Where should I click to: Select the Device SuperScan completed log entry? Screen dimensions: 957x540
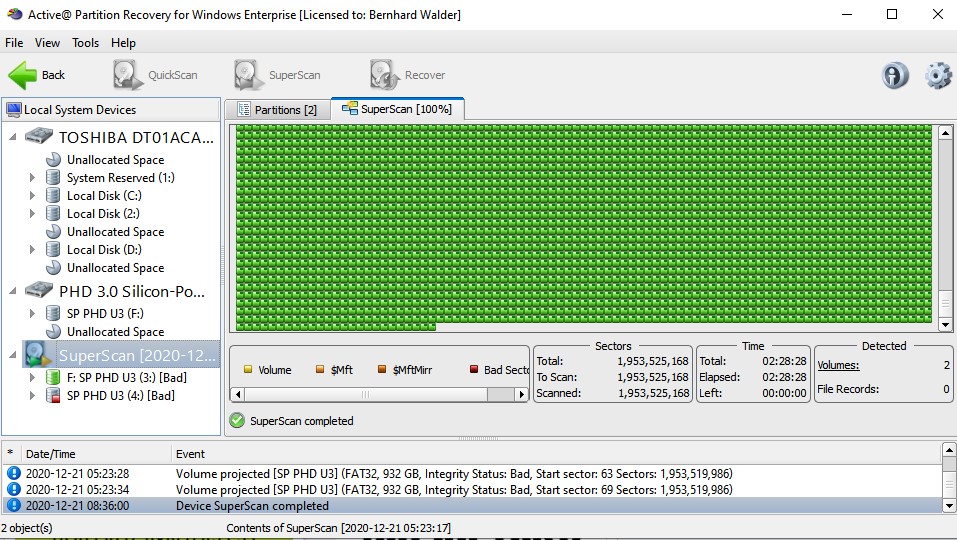(x=472, y=505)
